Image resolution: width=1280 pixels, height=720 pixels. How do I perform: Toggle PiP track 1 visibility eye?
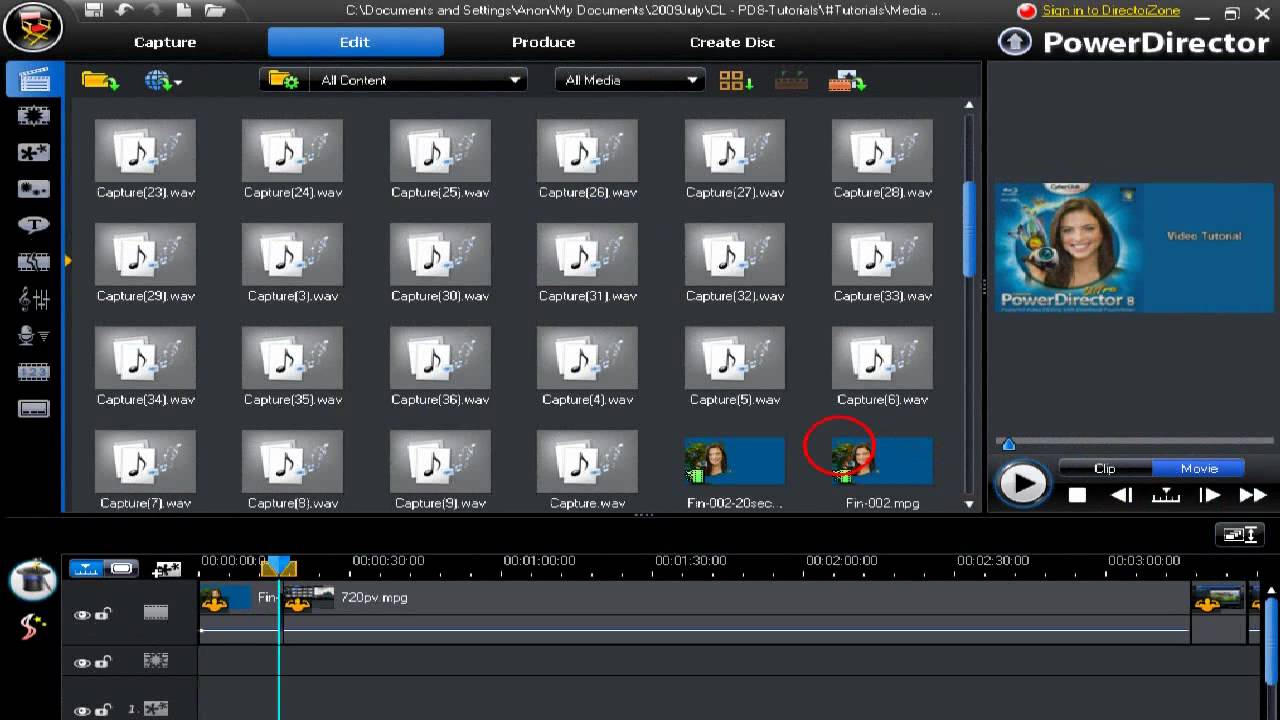pyautogui.click(x=82, y=710)
